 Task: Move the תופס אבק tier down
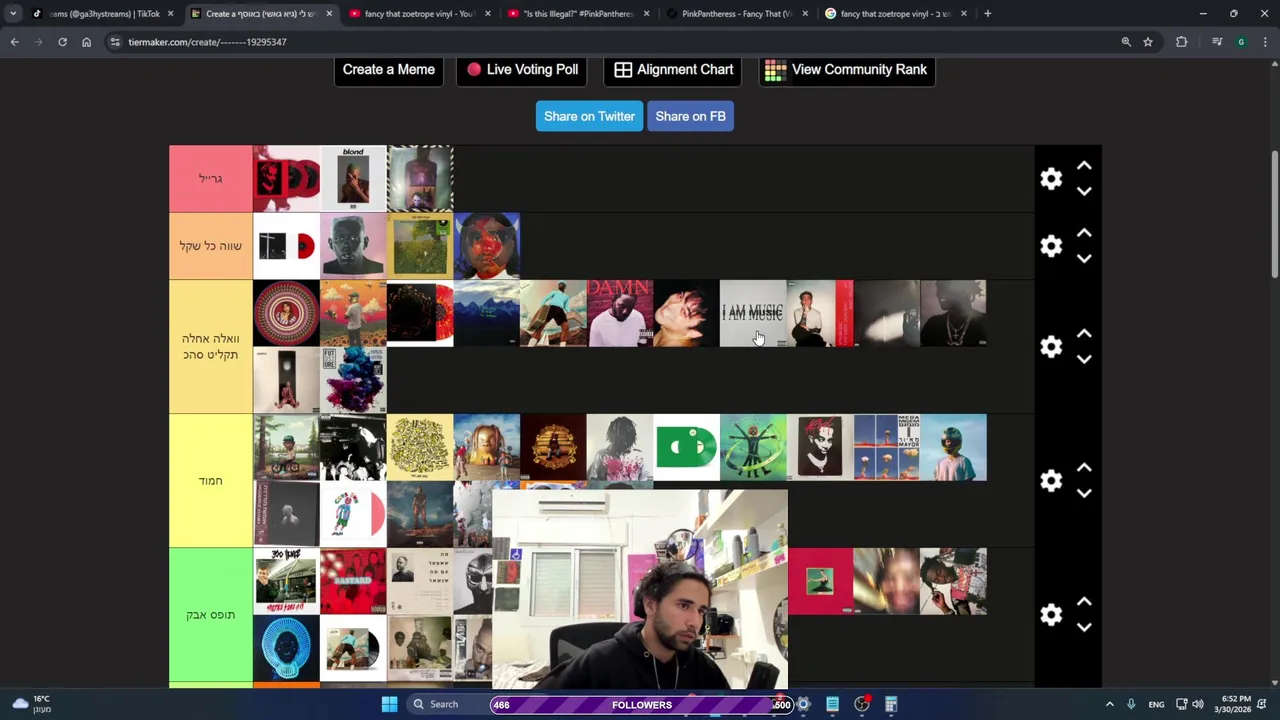click(x=1084, y=627)
